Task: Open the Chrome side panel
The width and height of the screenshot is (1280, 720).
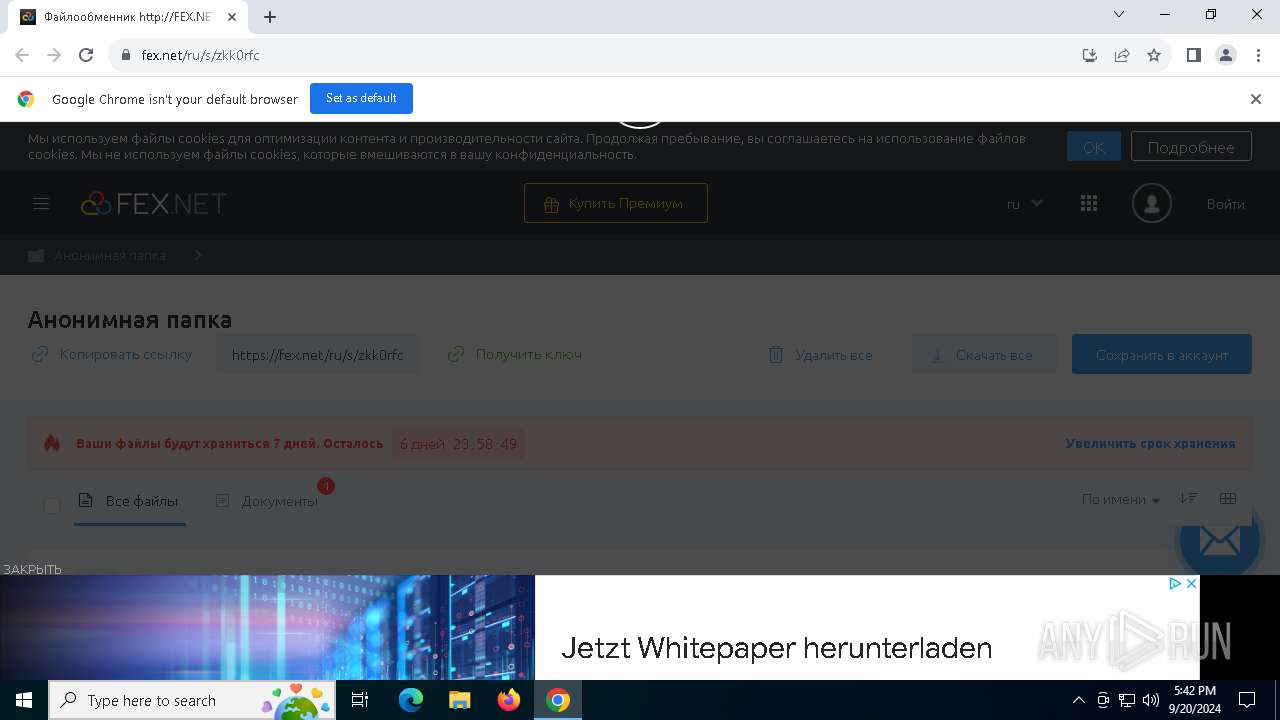Action: [1194, 55]
